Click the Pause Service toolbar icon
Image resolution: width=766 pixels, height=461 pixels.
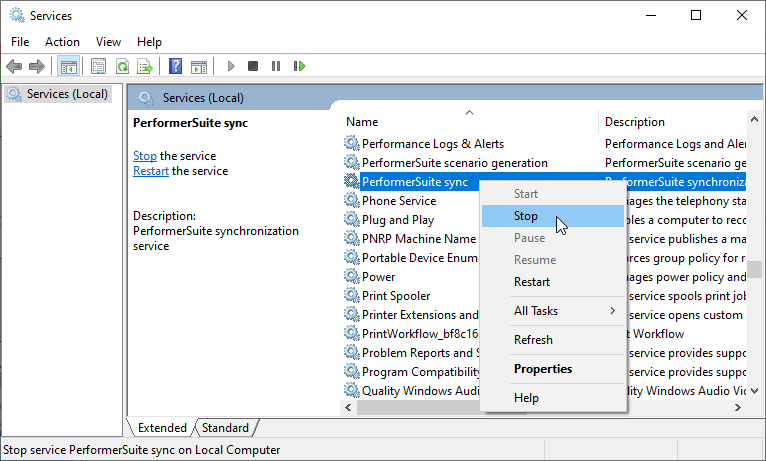[x=276, y=67]
